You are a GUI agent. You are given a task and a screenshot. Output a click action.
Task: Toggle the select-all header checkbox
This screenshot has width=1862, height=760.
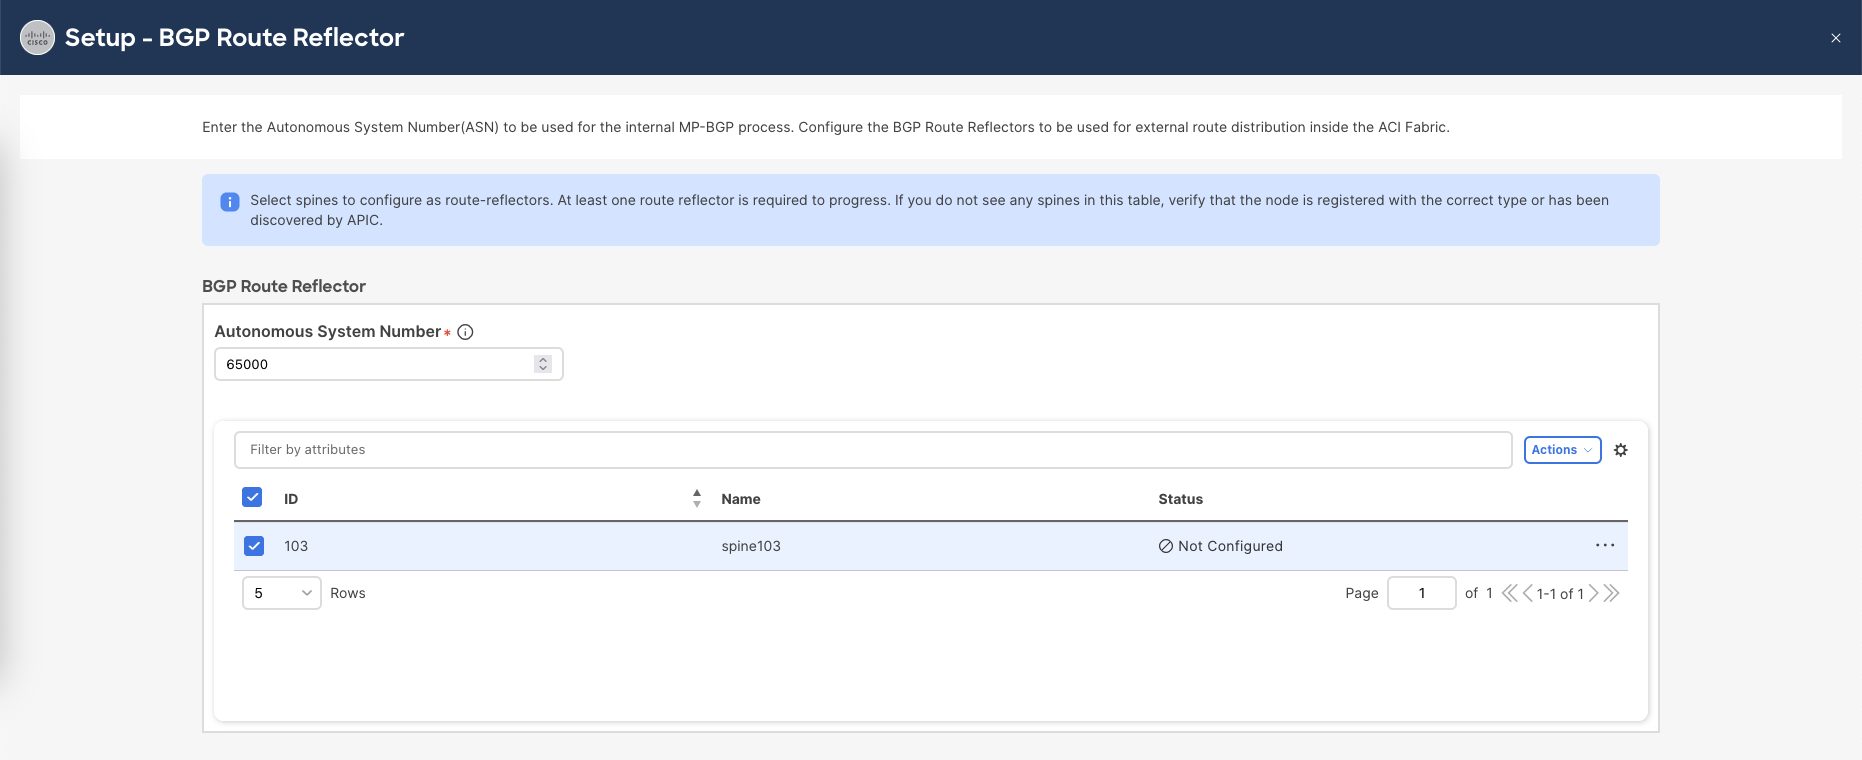click(x=252, y=497)
